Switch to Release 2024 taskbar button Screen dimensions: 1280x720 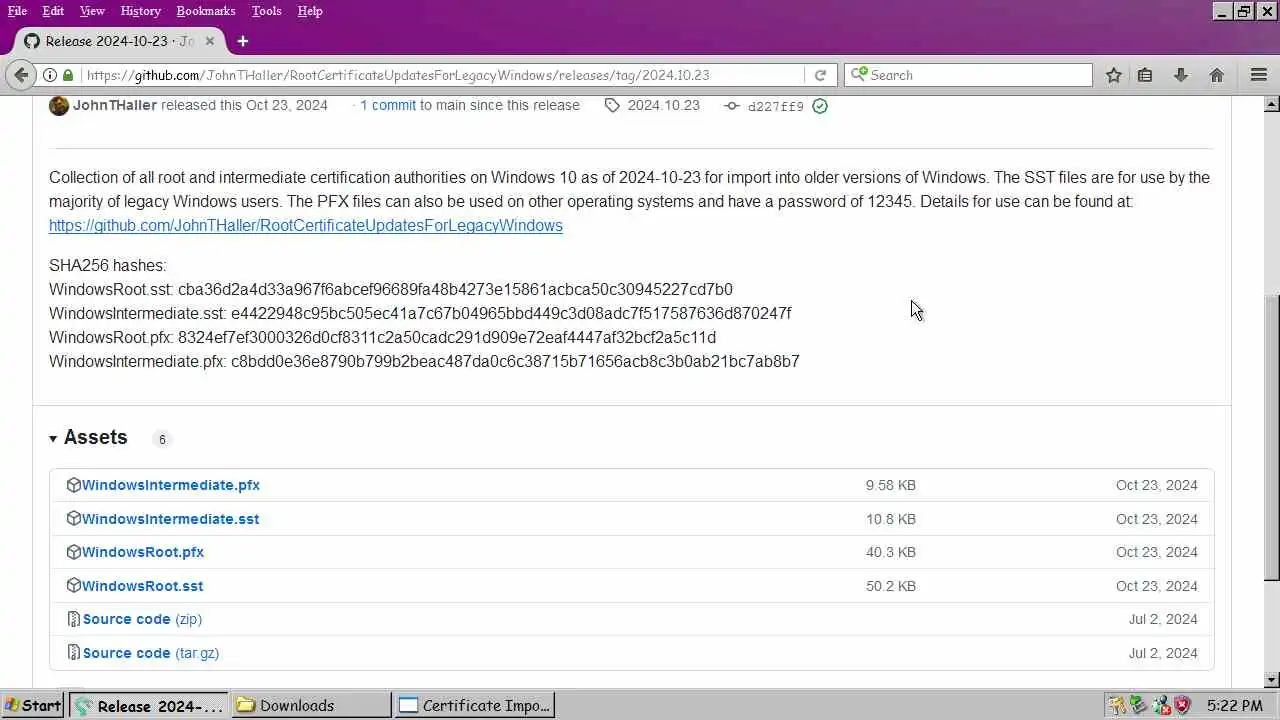(x=151, y=705)
